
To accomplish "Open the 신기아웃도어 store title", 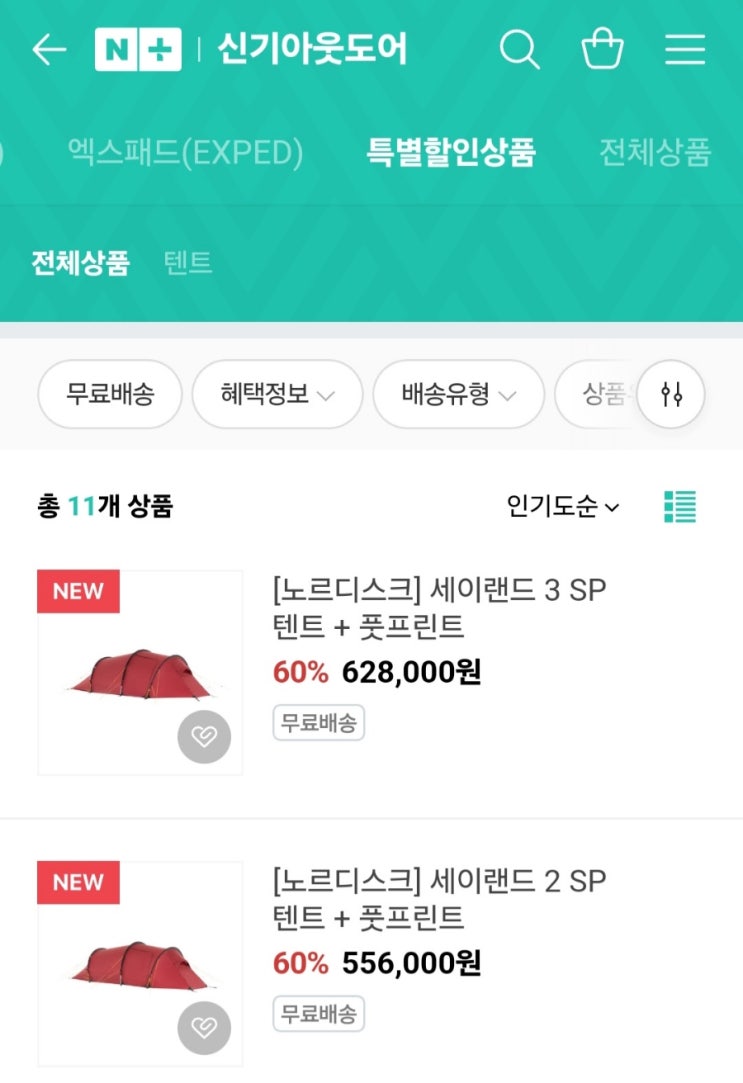I will tap(313, 49).
